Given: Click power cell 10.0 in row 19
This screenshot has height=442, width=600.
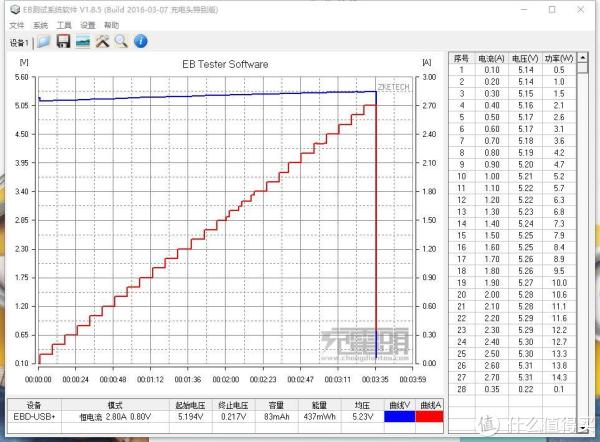Looking at the screenshot, I should [x=559, y=283].
